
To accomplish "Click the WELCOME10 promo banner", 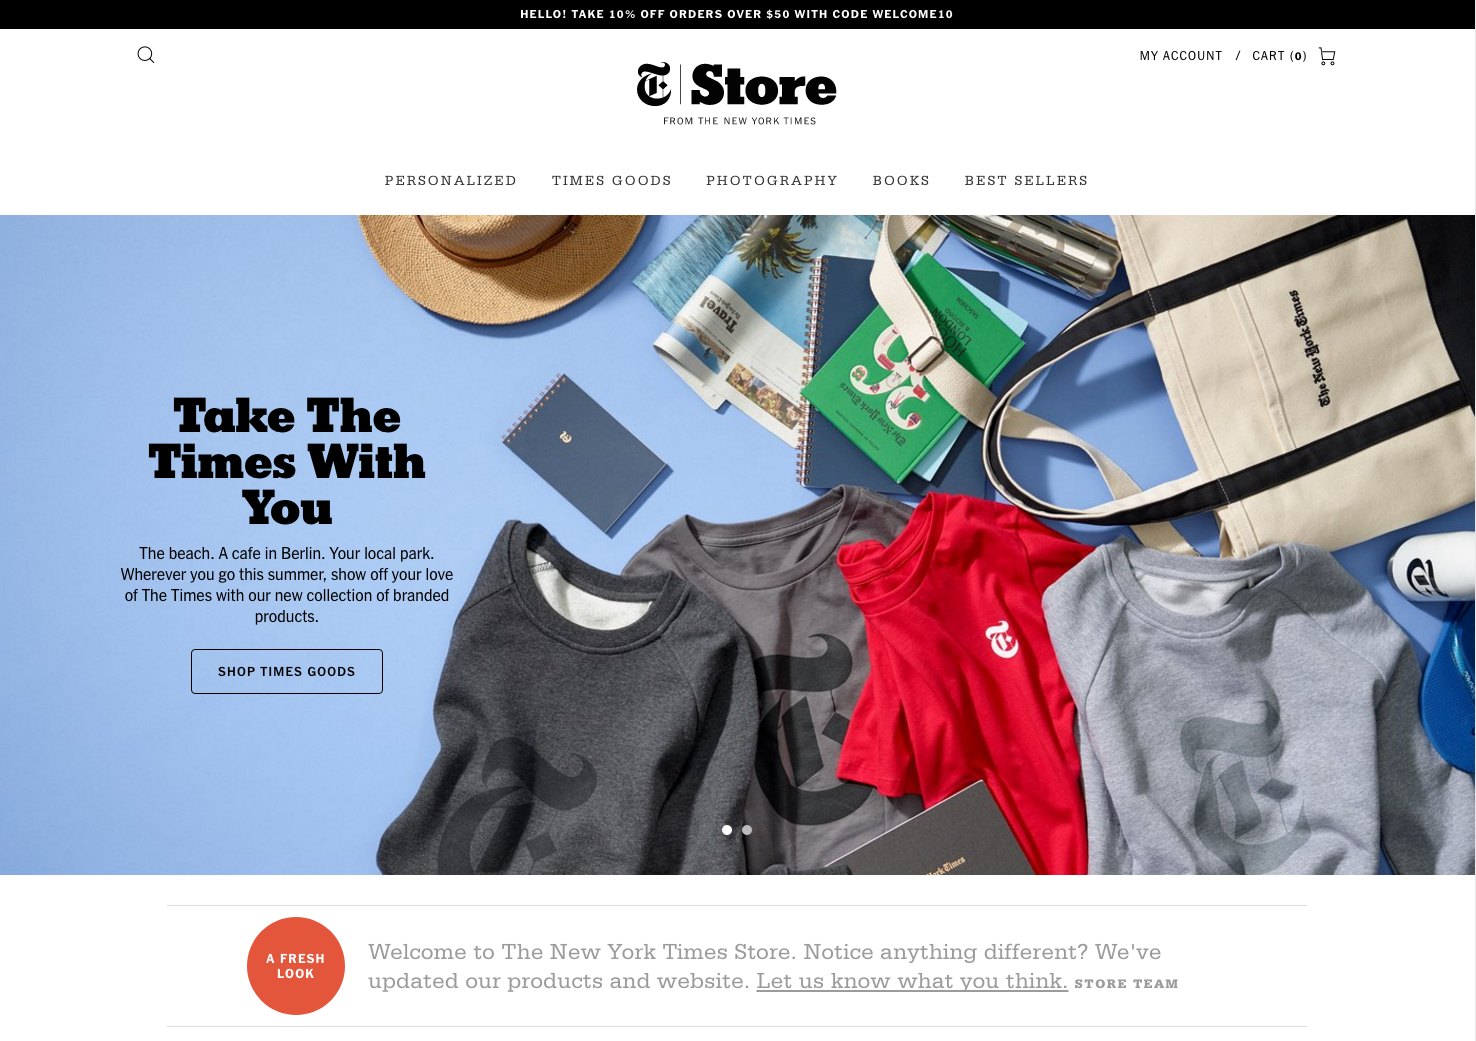I will tap(737, 14).
